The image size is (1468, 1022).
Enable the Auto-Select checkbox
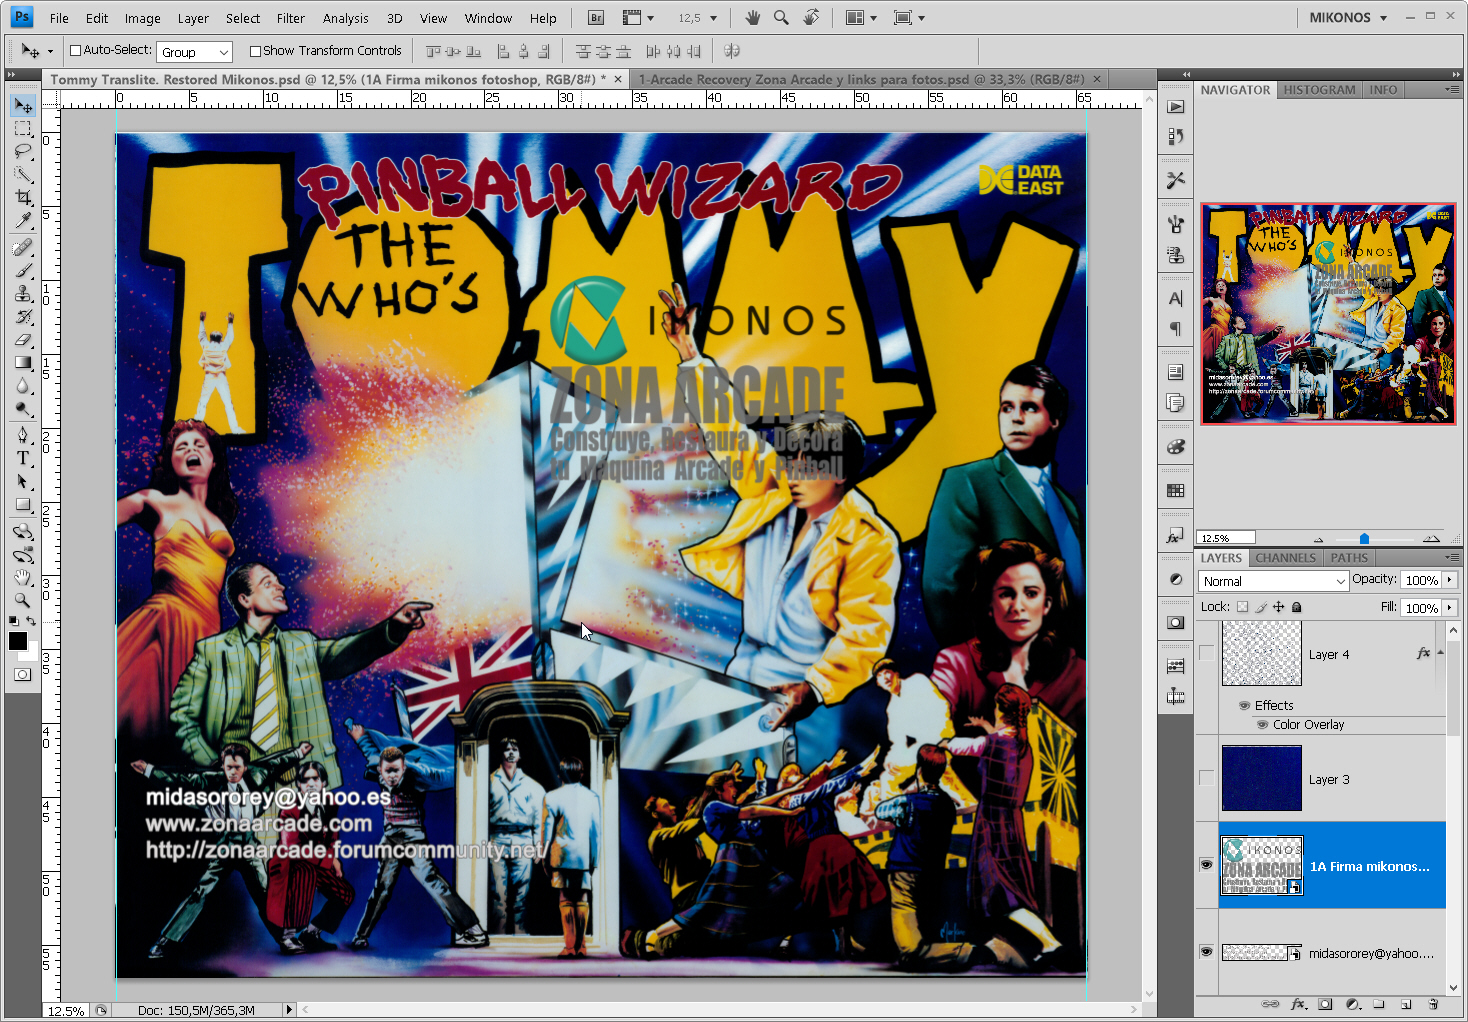tap(74, 50)
